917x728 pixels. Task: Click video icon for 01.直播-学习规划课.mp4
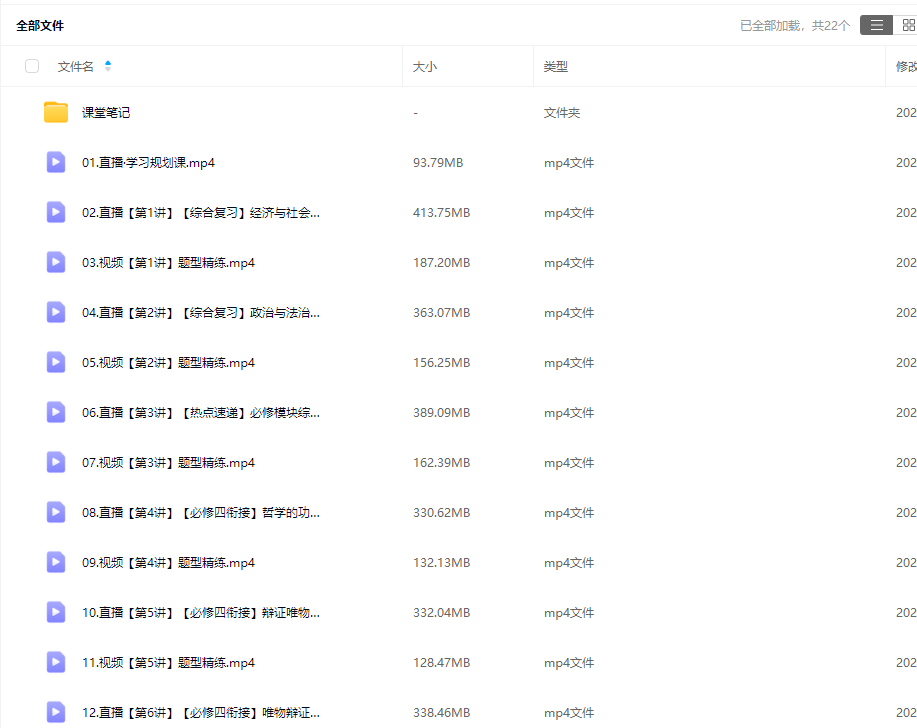(56, 162)
